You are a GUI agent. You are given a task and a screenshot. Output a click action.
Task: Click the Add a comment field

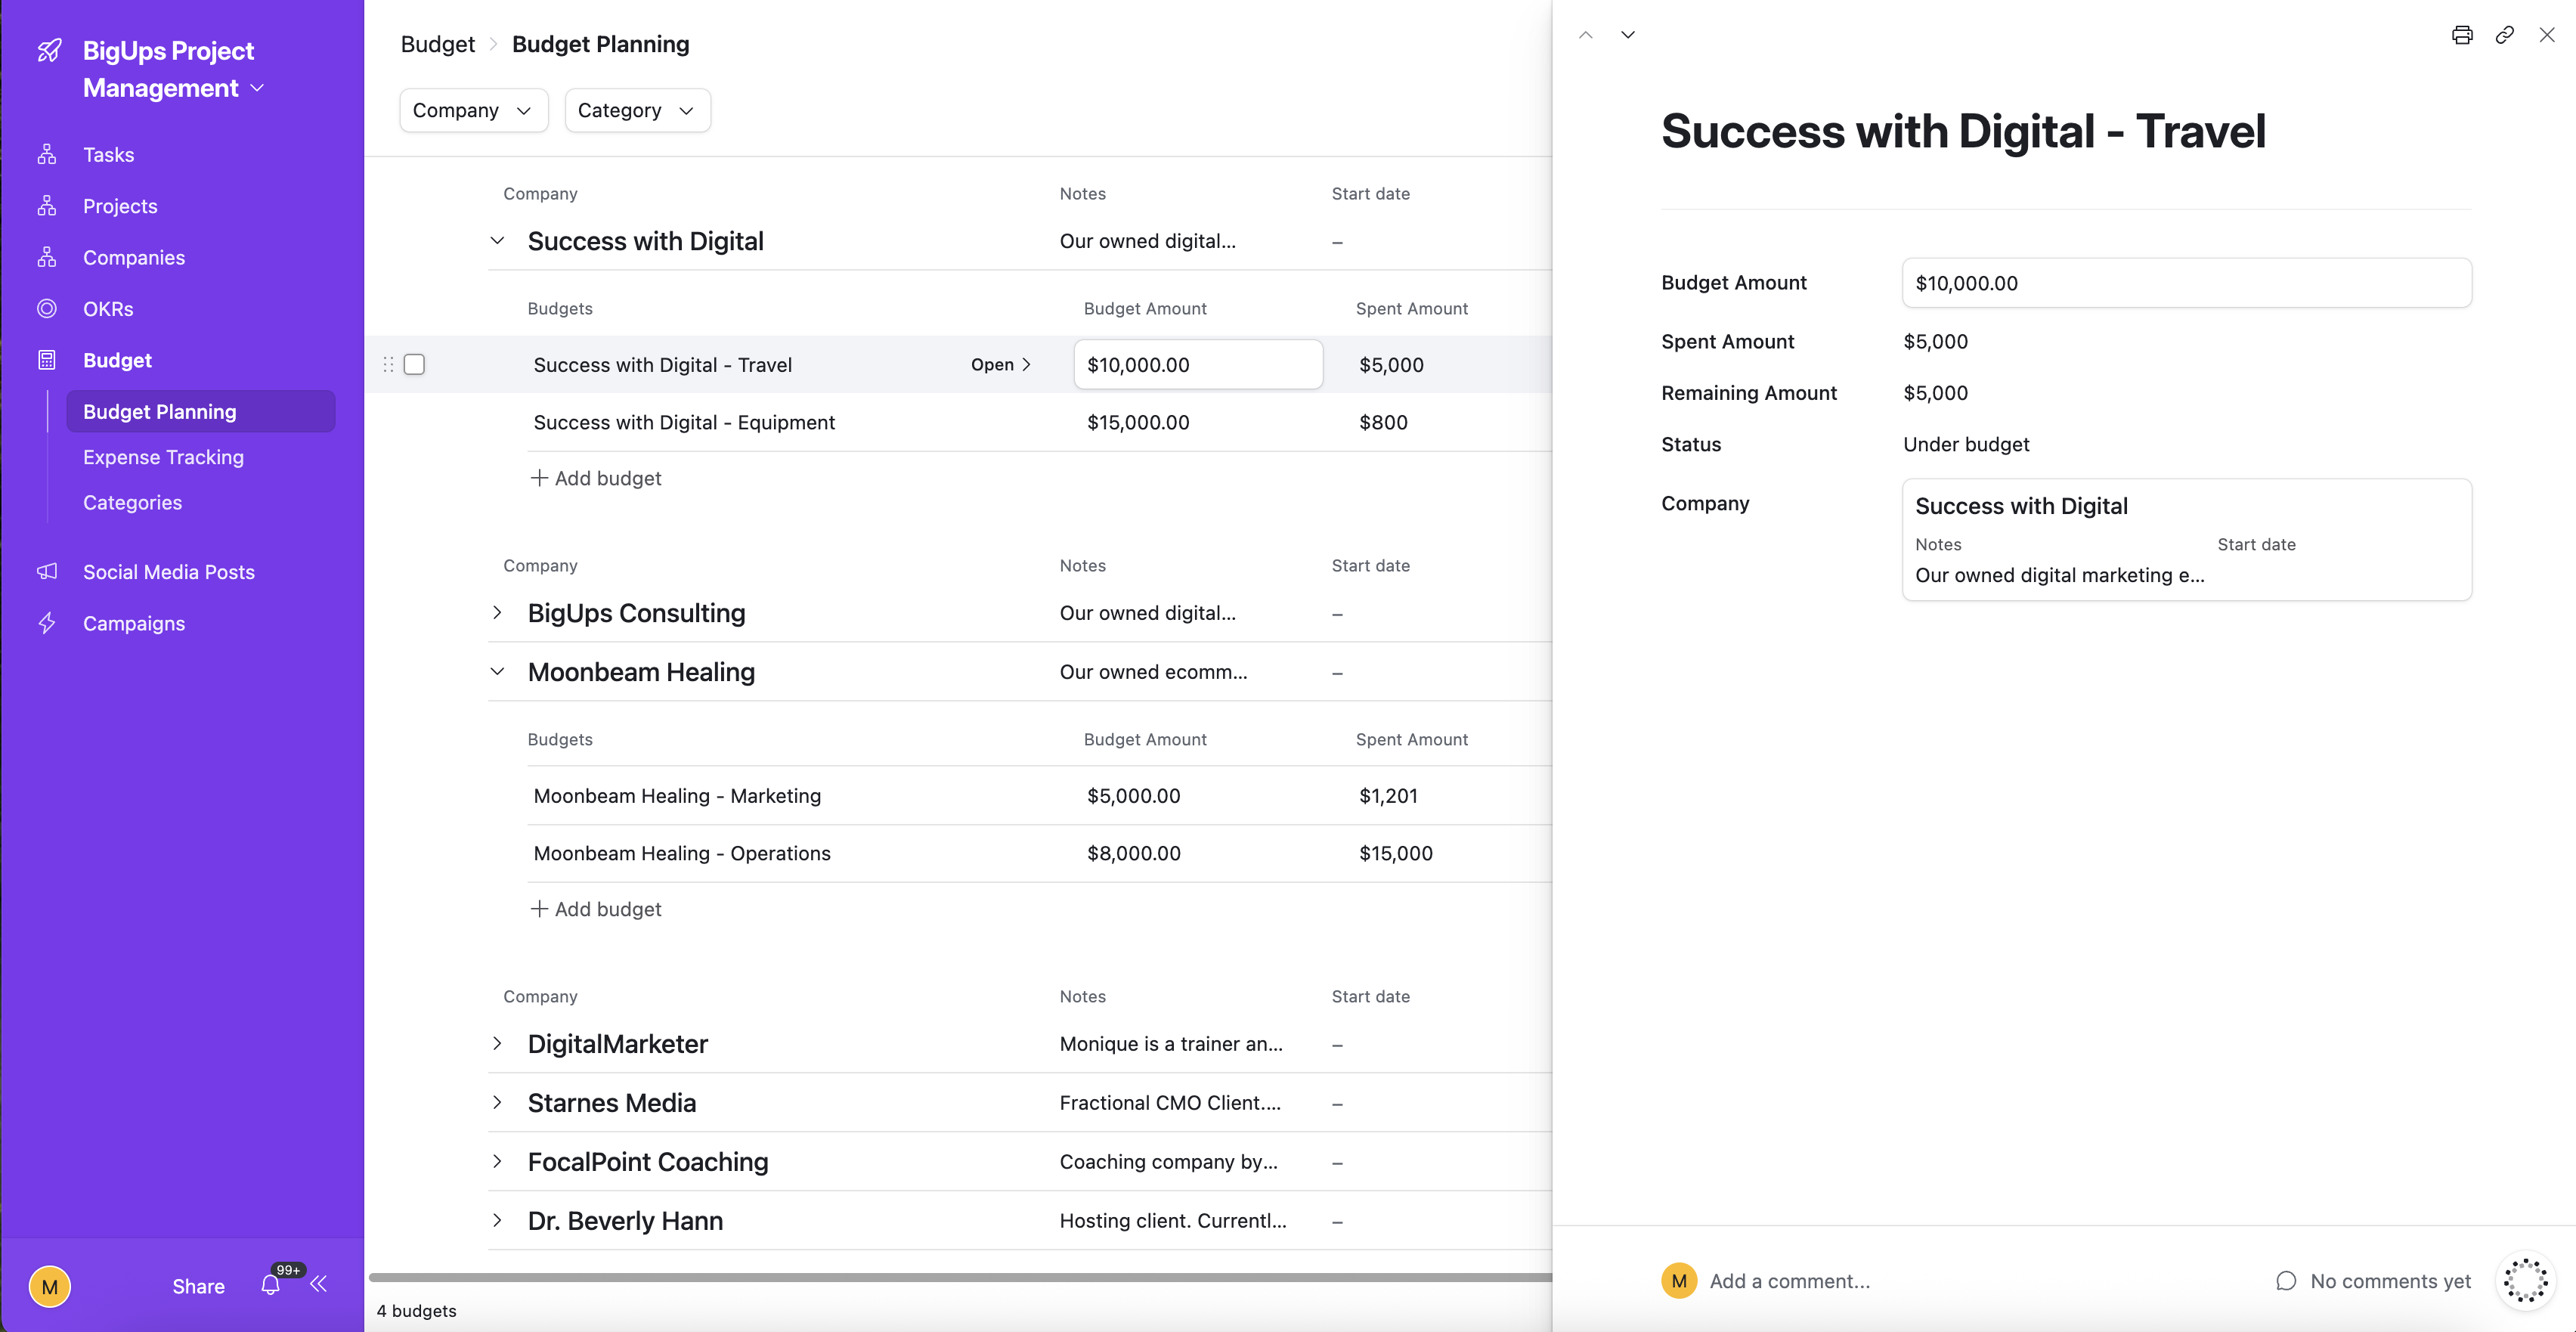(x=1789, y=1281)
